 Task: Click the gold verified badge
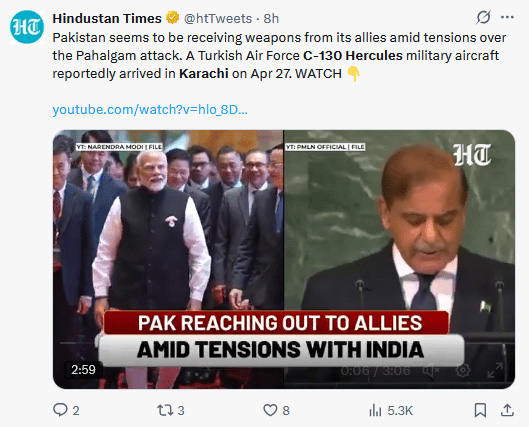[x=173, y=18]
